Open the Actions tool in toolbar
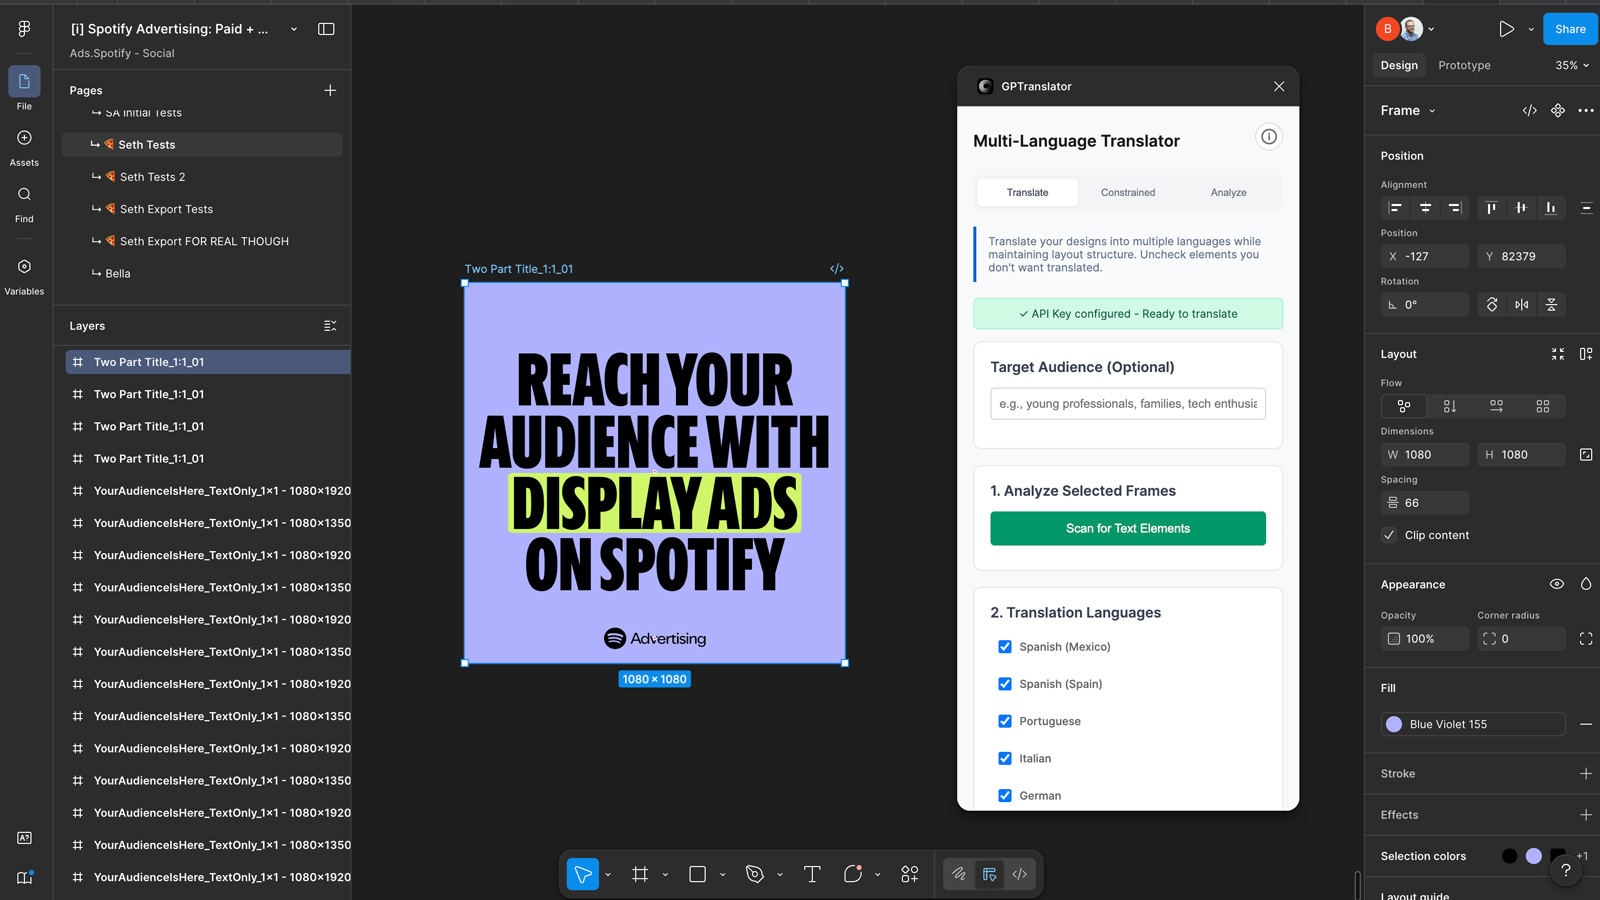Screen dimensions: 1600x900 [910, 874]
